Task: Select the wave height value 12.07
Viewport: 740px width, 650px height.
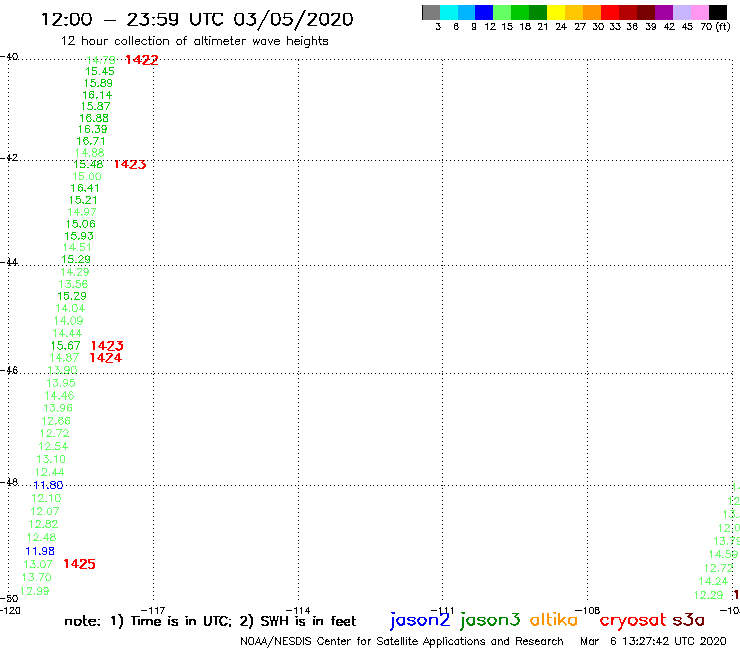Action: click(x=45, y=511)
